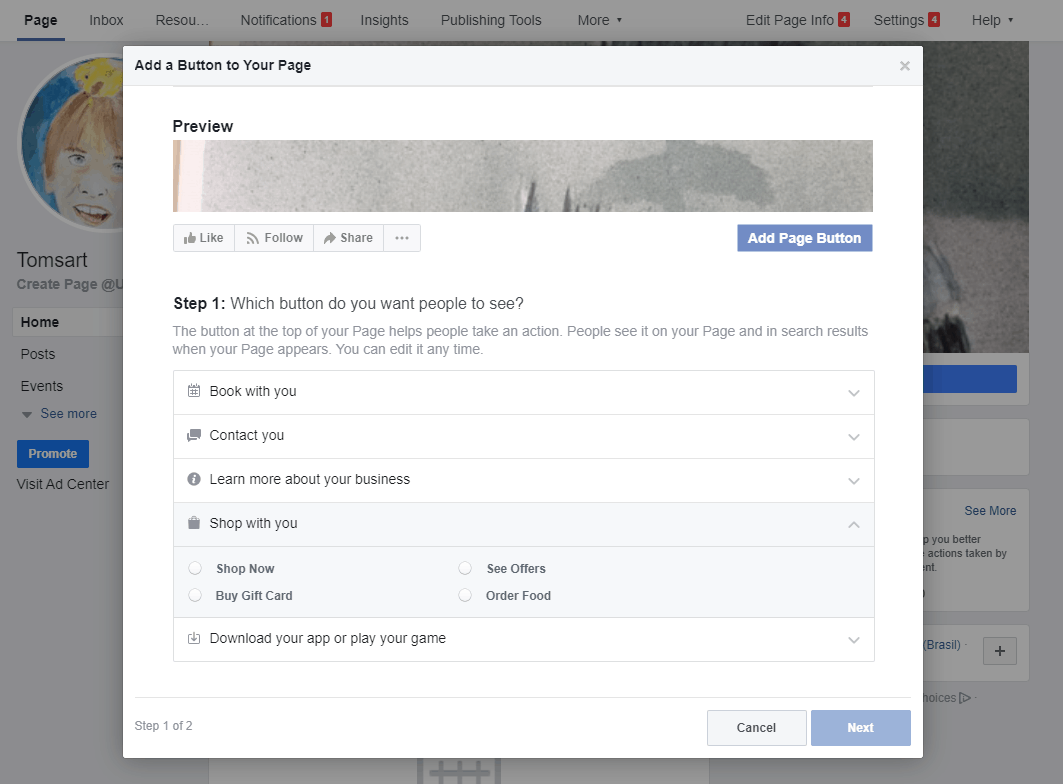Open page Settings
1063x784 pixels.
[x=906, y=20]
